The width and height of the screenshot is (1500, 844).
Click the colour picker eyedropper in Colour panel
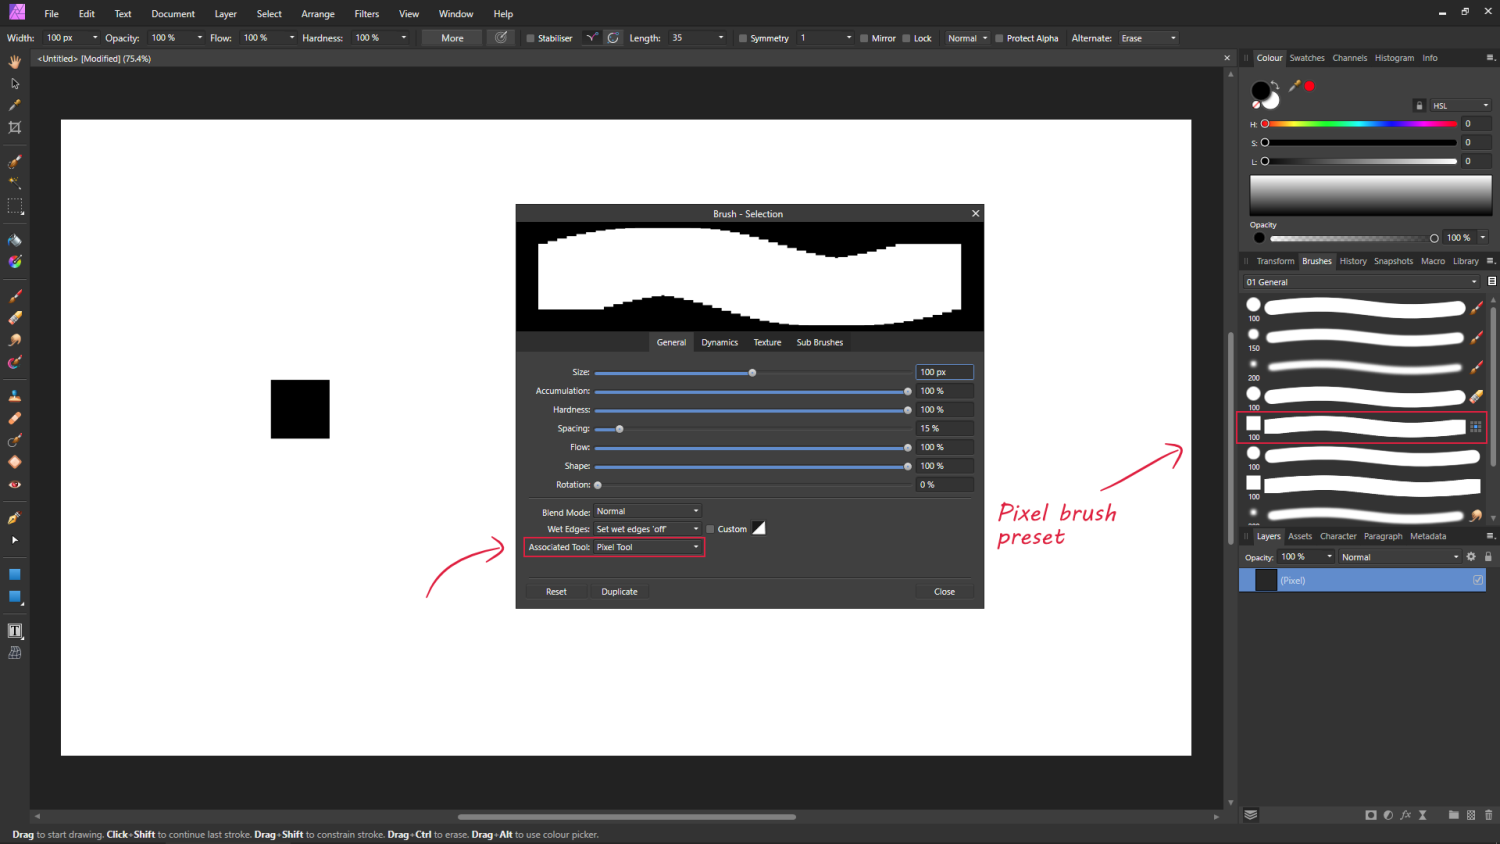click(1294, 86)
